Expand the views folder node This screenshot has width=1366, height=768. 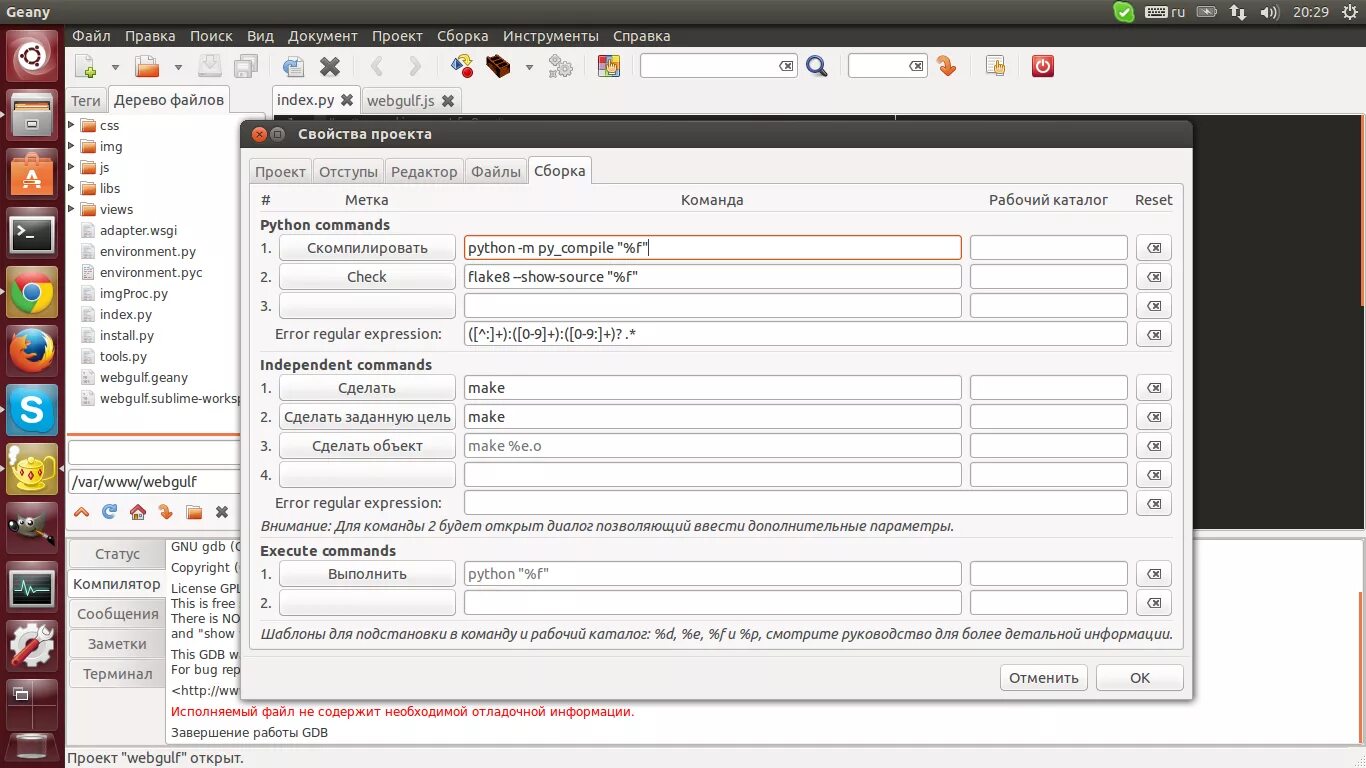(71, 209)
